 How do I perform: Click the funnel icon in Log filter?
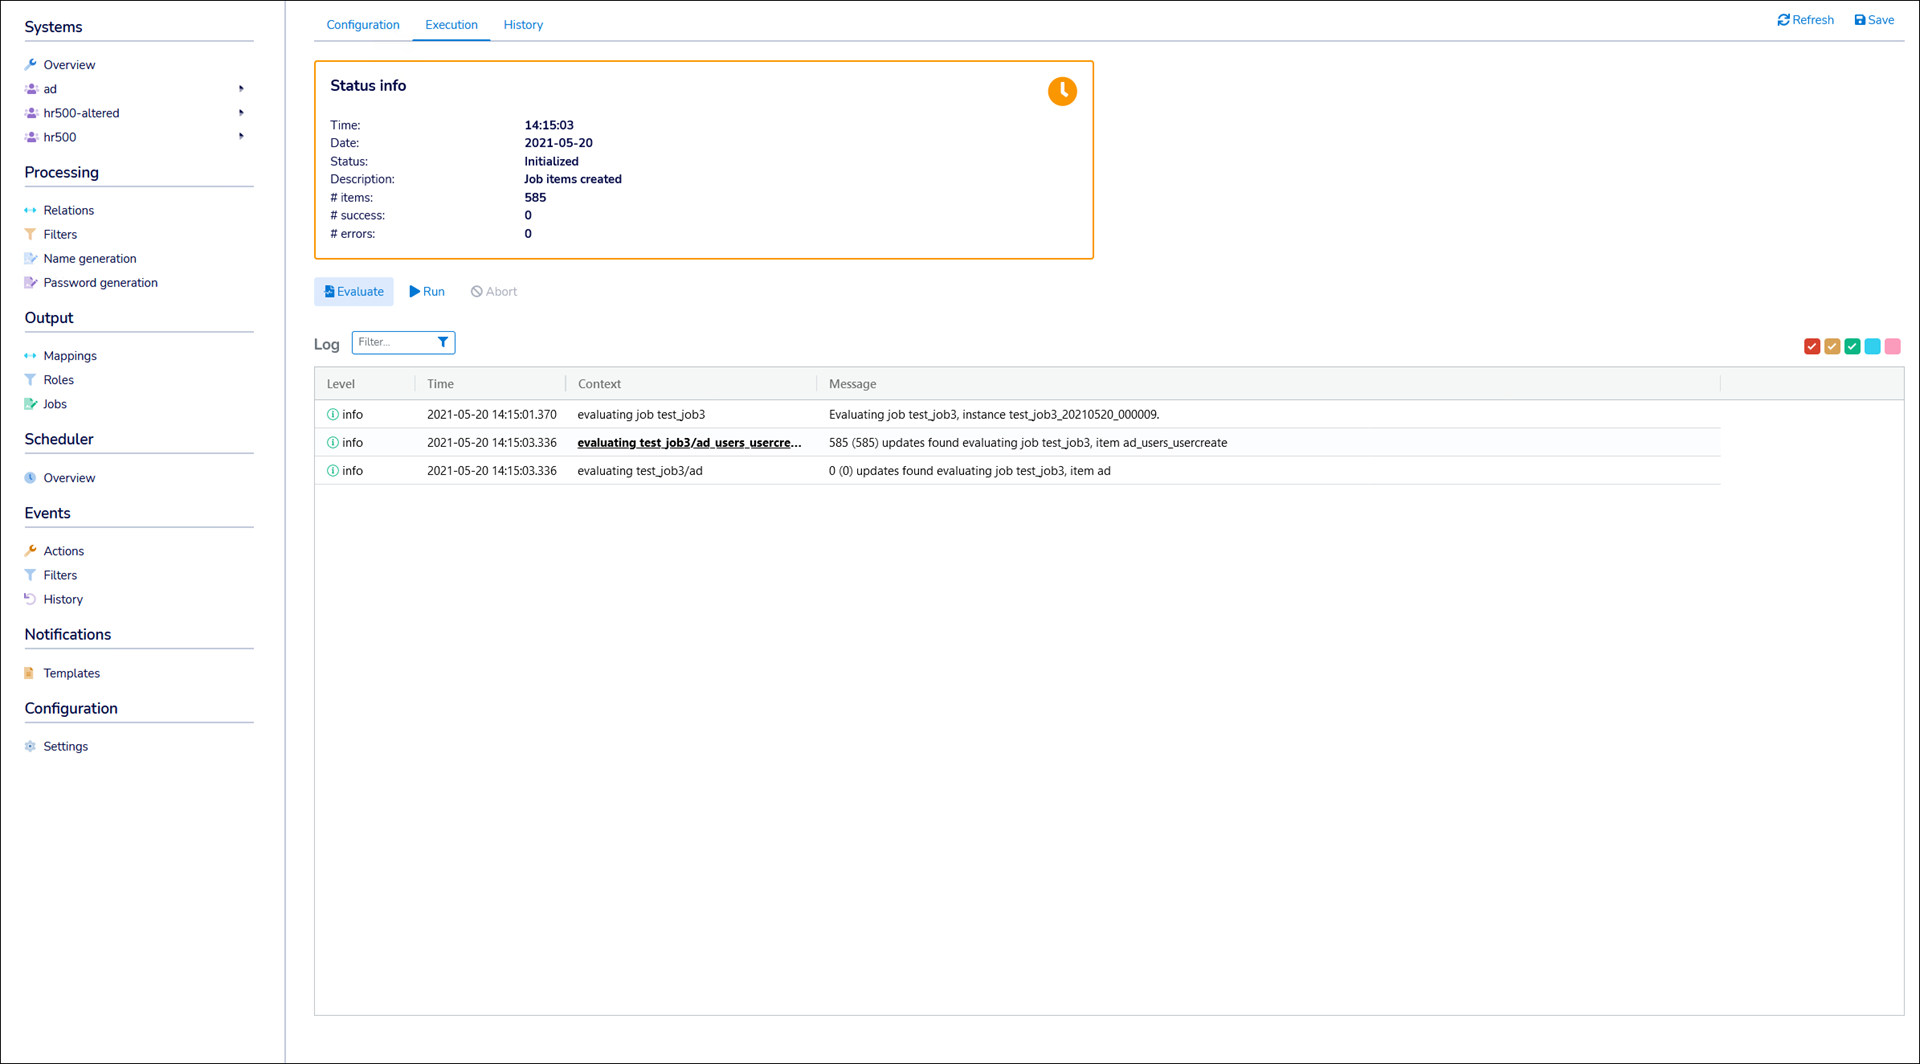(443, 342)
